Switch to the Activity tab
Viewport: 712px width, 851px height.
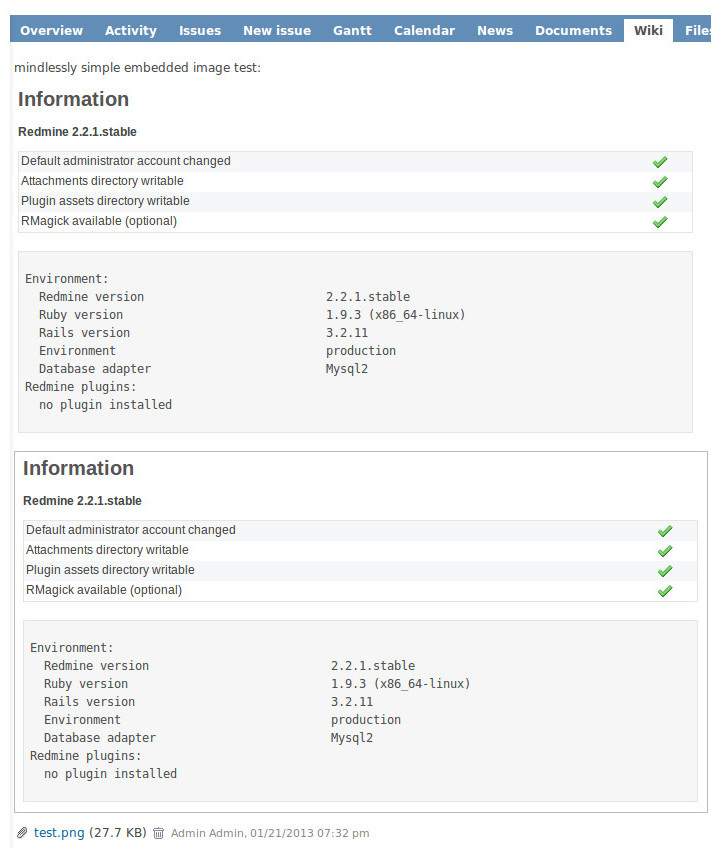coord(131,30)
